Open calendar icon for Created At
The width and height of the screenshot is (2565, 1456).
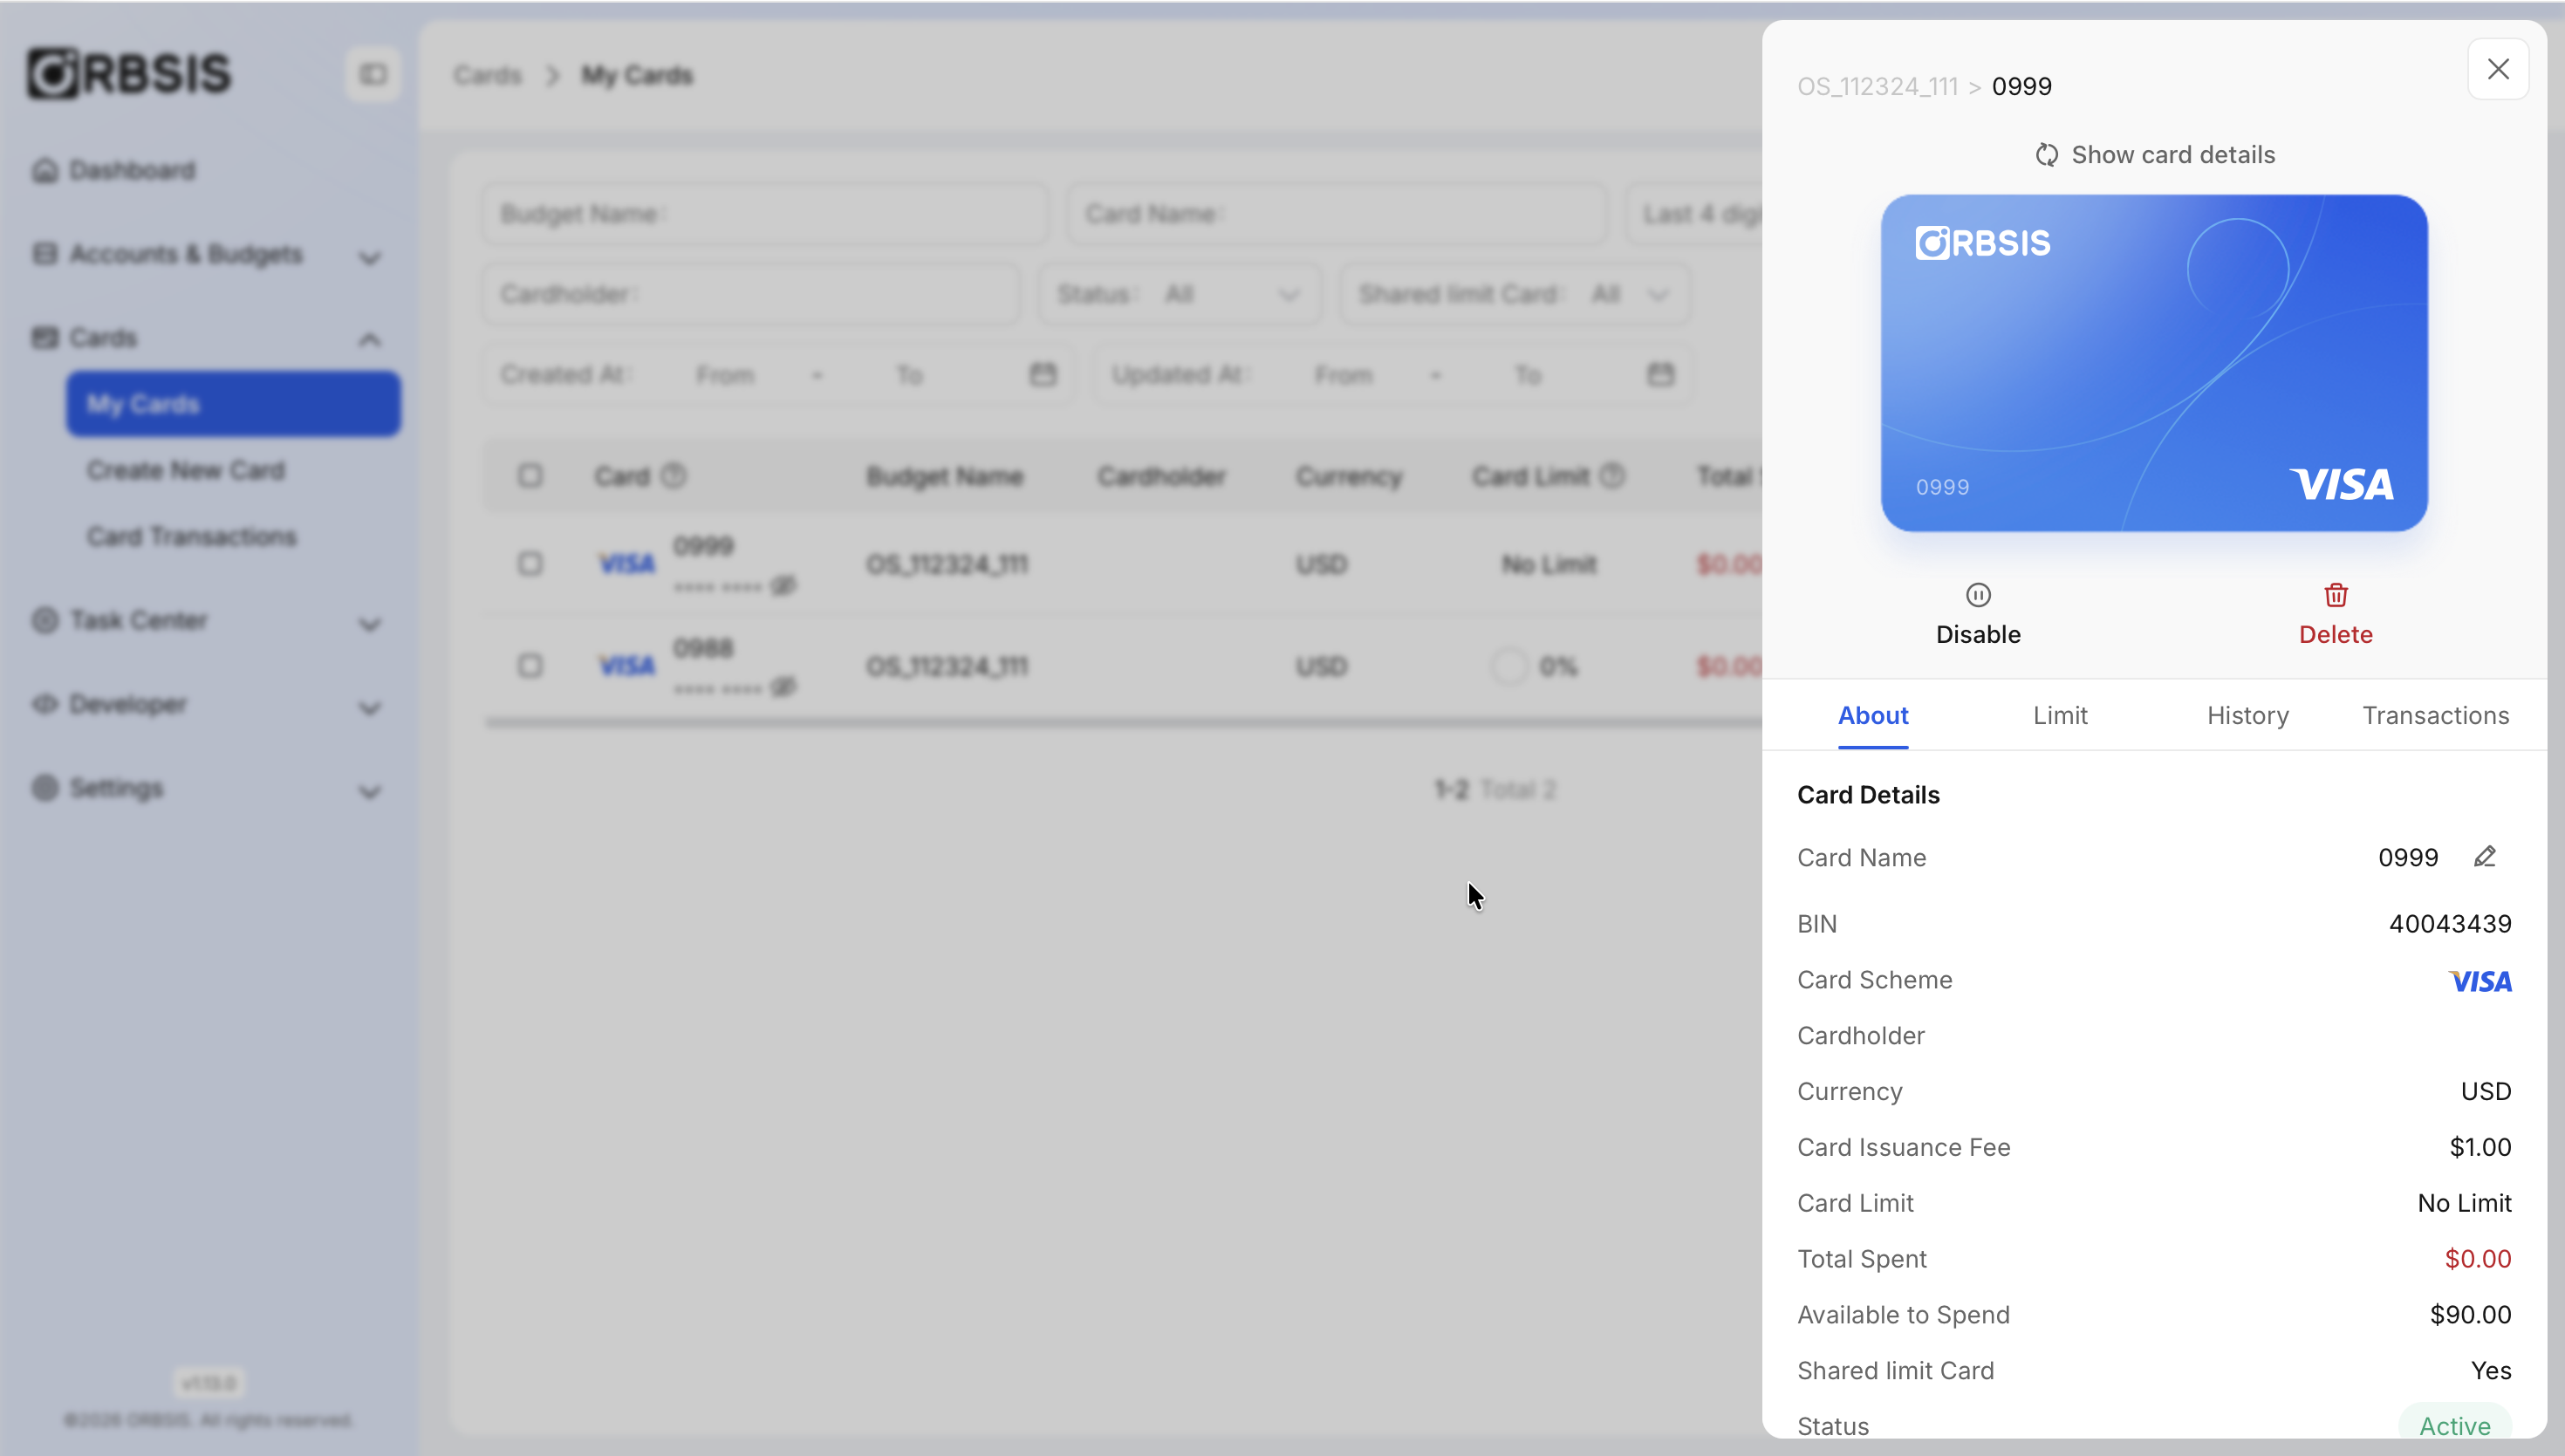[1042, 374]
